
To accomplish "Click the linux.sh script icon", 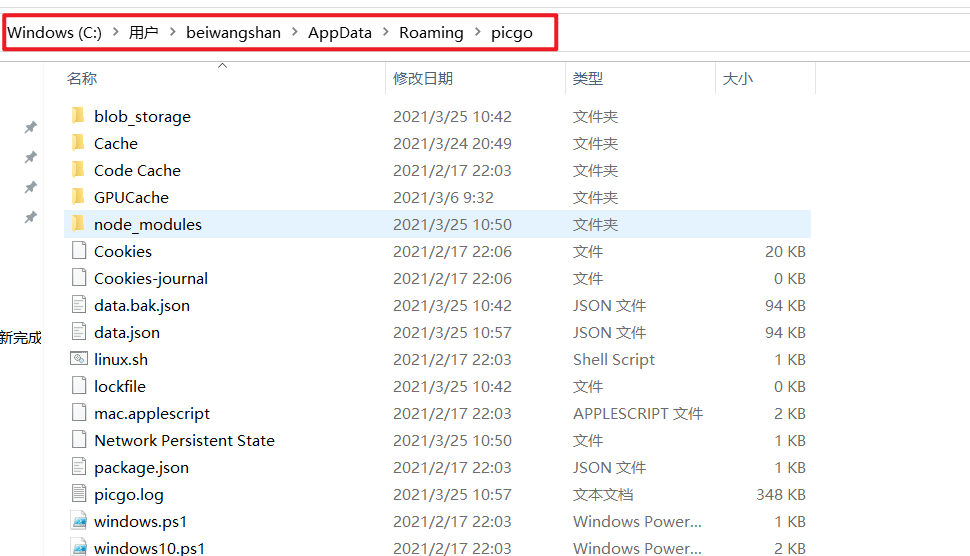I will click(79, 359).
